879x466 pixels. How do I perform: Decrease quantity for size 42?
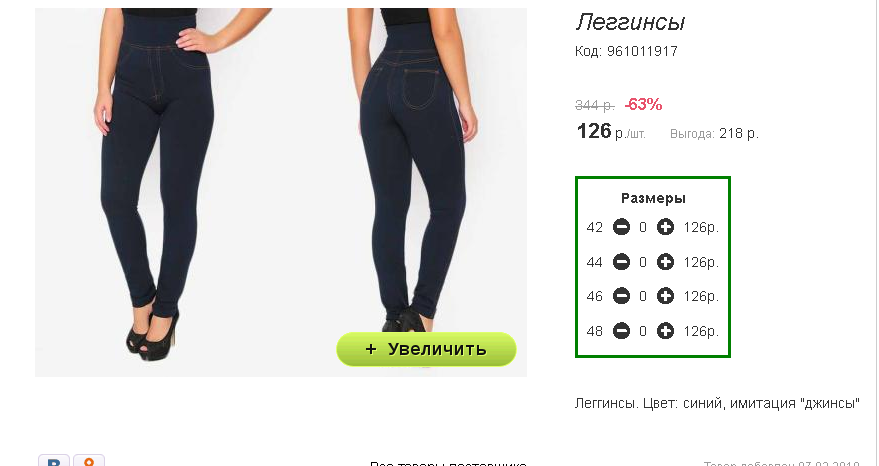coord(621,227)
